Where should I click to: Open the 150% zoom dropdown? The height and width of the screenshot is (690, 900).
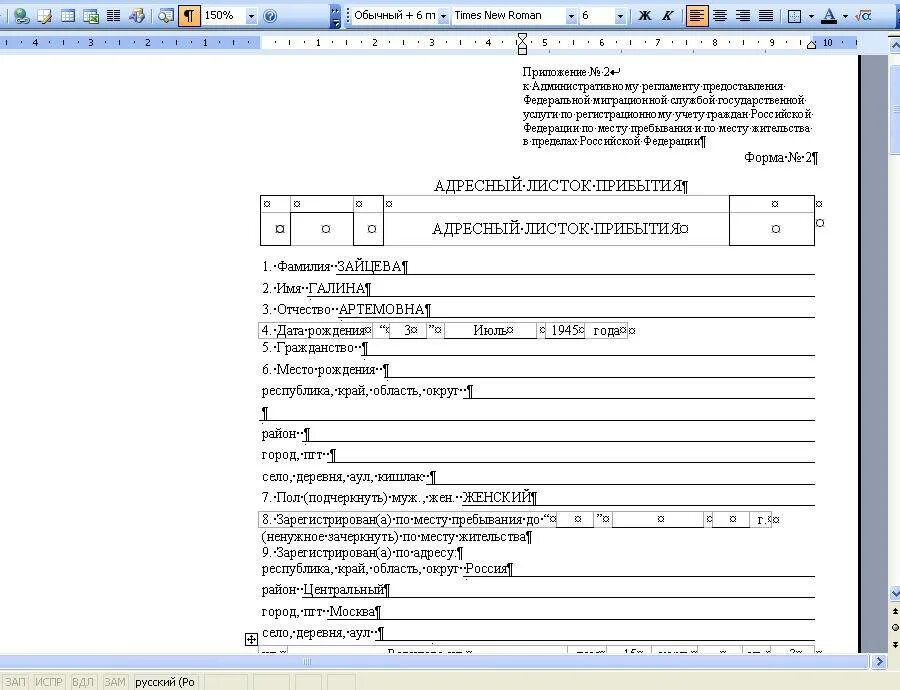tap(251, 16)
